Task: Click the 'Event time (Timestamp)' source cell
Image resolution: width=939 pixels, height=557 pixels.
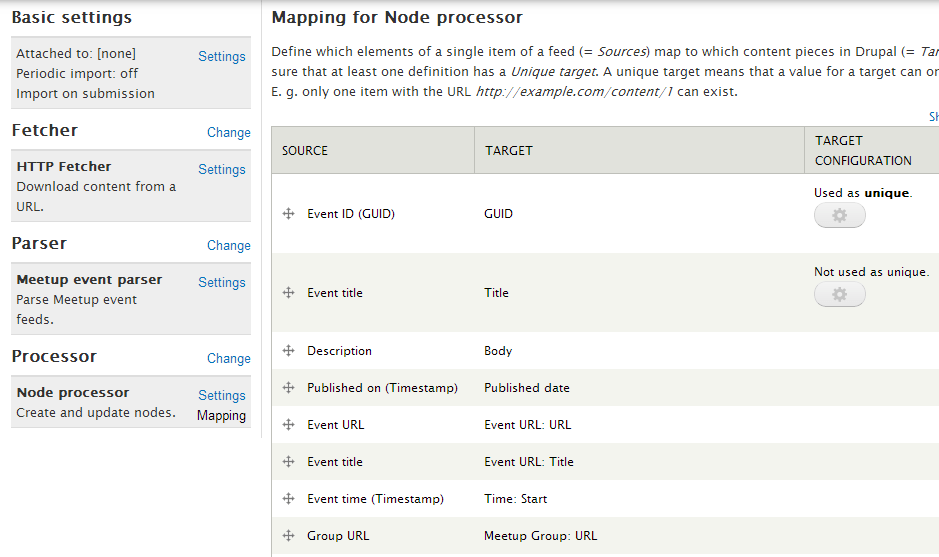Action: [375, 499]
